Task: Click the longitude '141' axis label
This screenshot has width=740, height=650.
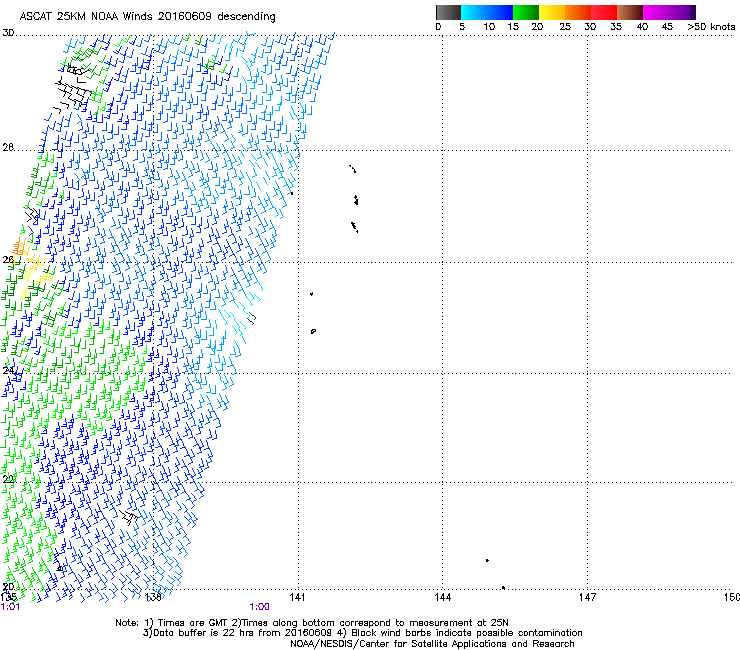Action: [x=297, y=598]
